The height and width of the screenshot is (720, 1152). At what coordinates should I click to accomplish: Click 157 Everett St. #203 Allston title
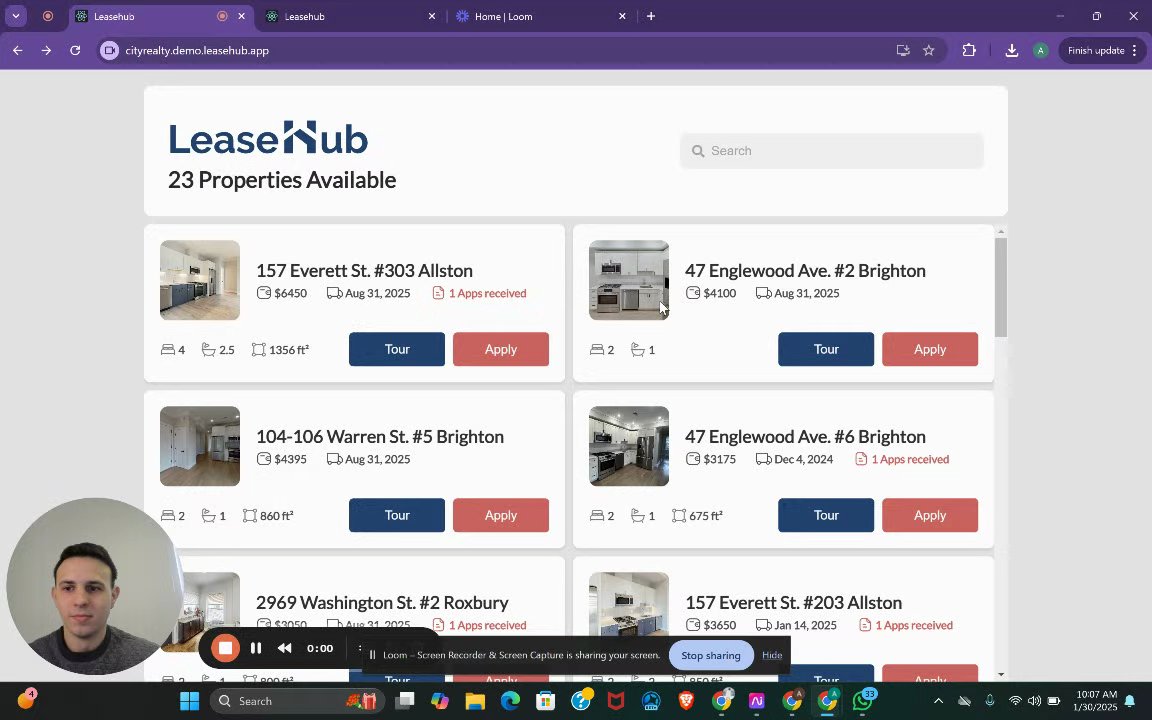tap(793, 602)
